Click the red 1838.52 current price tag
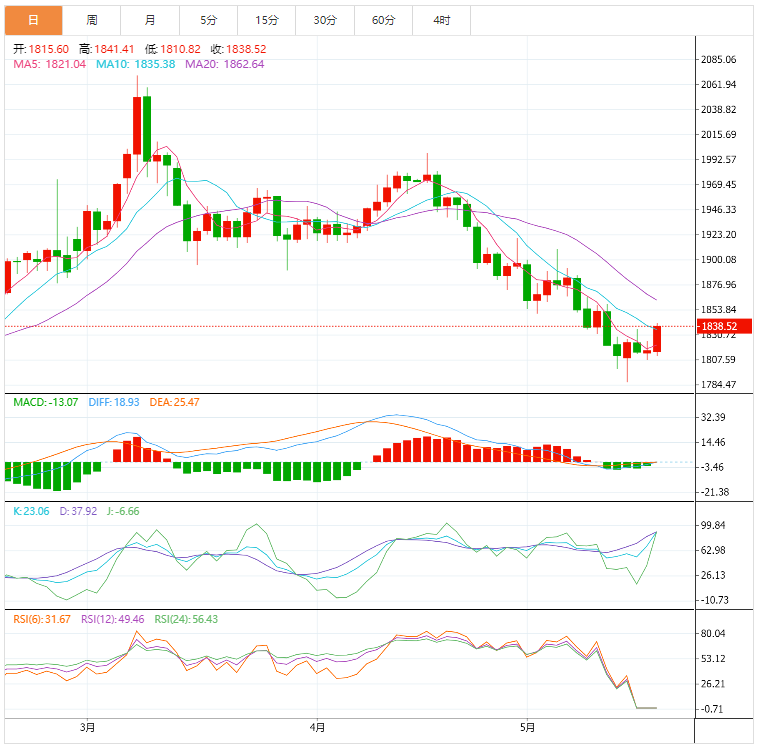This screenshot has width=758, height=748. click(x=724, y=326)
